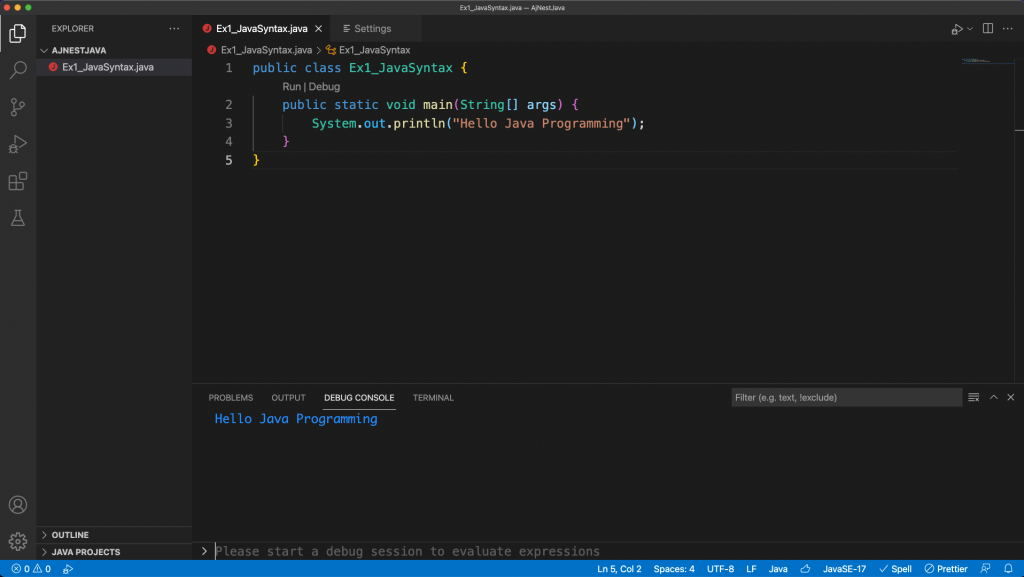Switch to the TERMINAL panel tab
This screenshot has height=577, width=1024.
click(x=433, y=398)
